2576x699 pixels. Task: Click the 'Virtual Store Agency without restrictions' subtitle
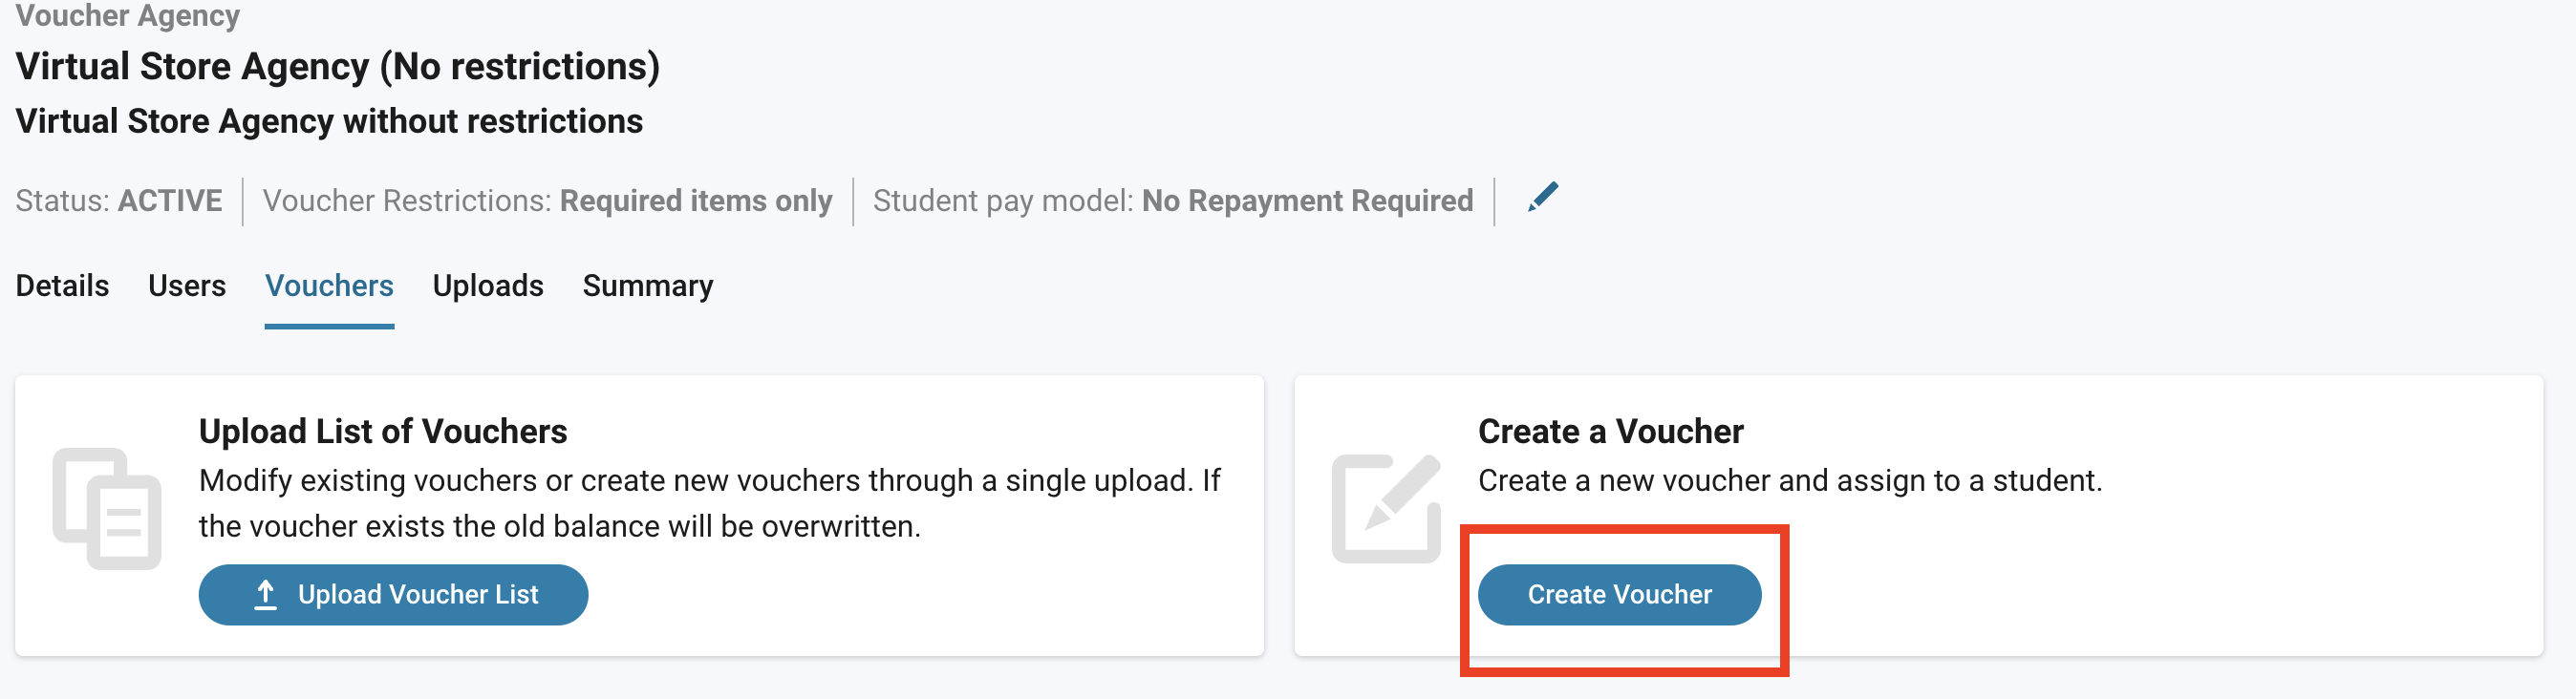tap(329, 122)
